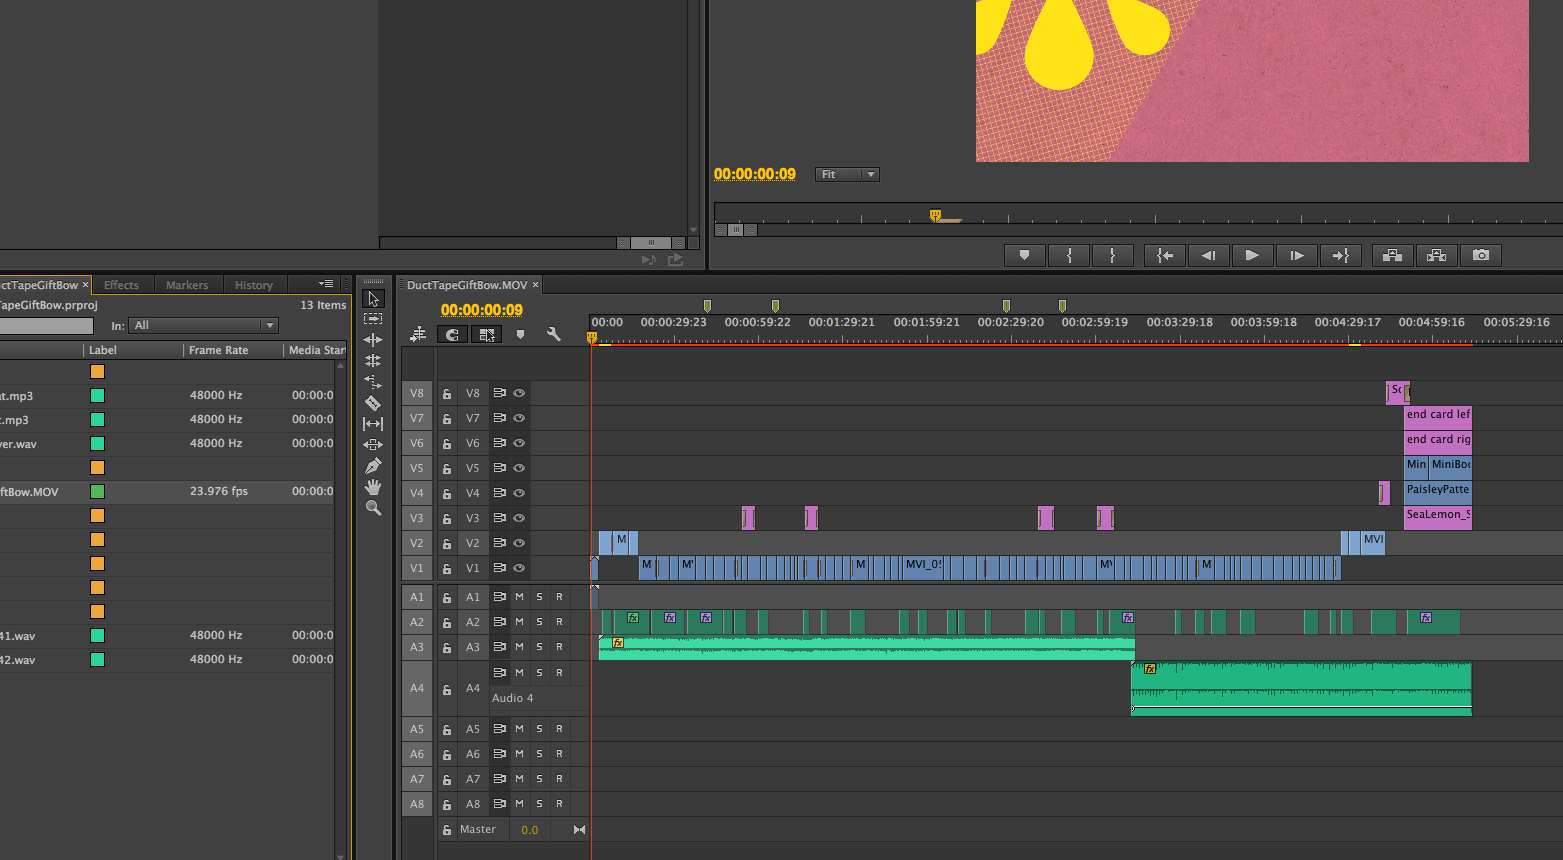The width and height of the screenshot is (1563, 860).
Task: Select the Selection tool arrow
Action: pyautogui.click(x=373, y=298)
